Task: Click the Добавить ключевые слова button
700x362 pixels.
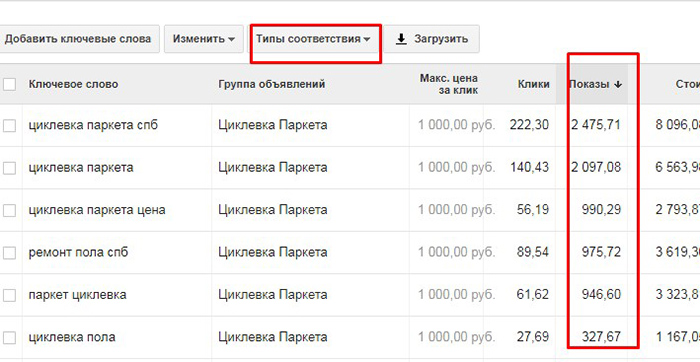Action: coord(79,39)
